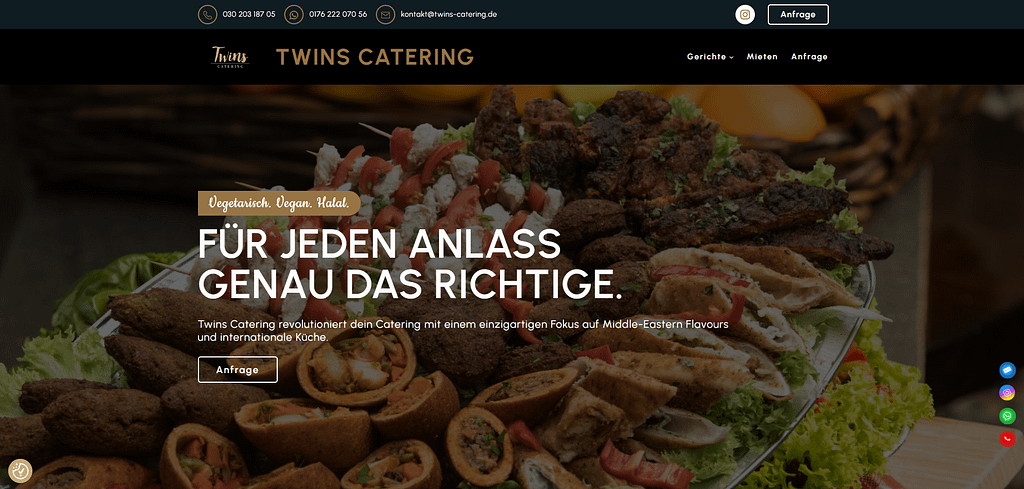Expand the Gerichte dropdown menu

(710, 57)
